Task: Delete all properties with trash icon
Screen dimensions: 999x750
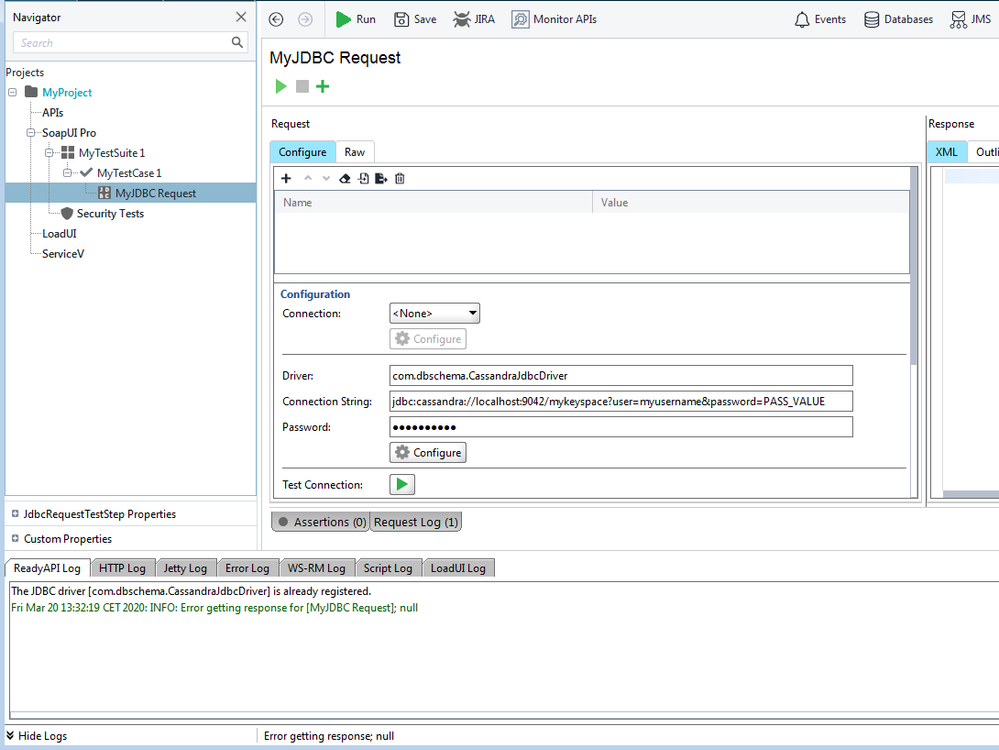Action: [400, 178]
